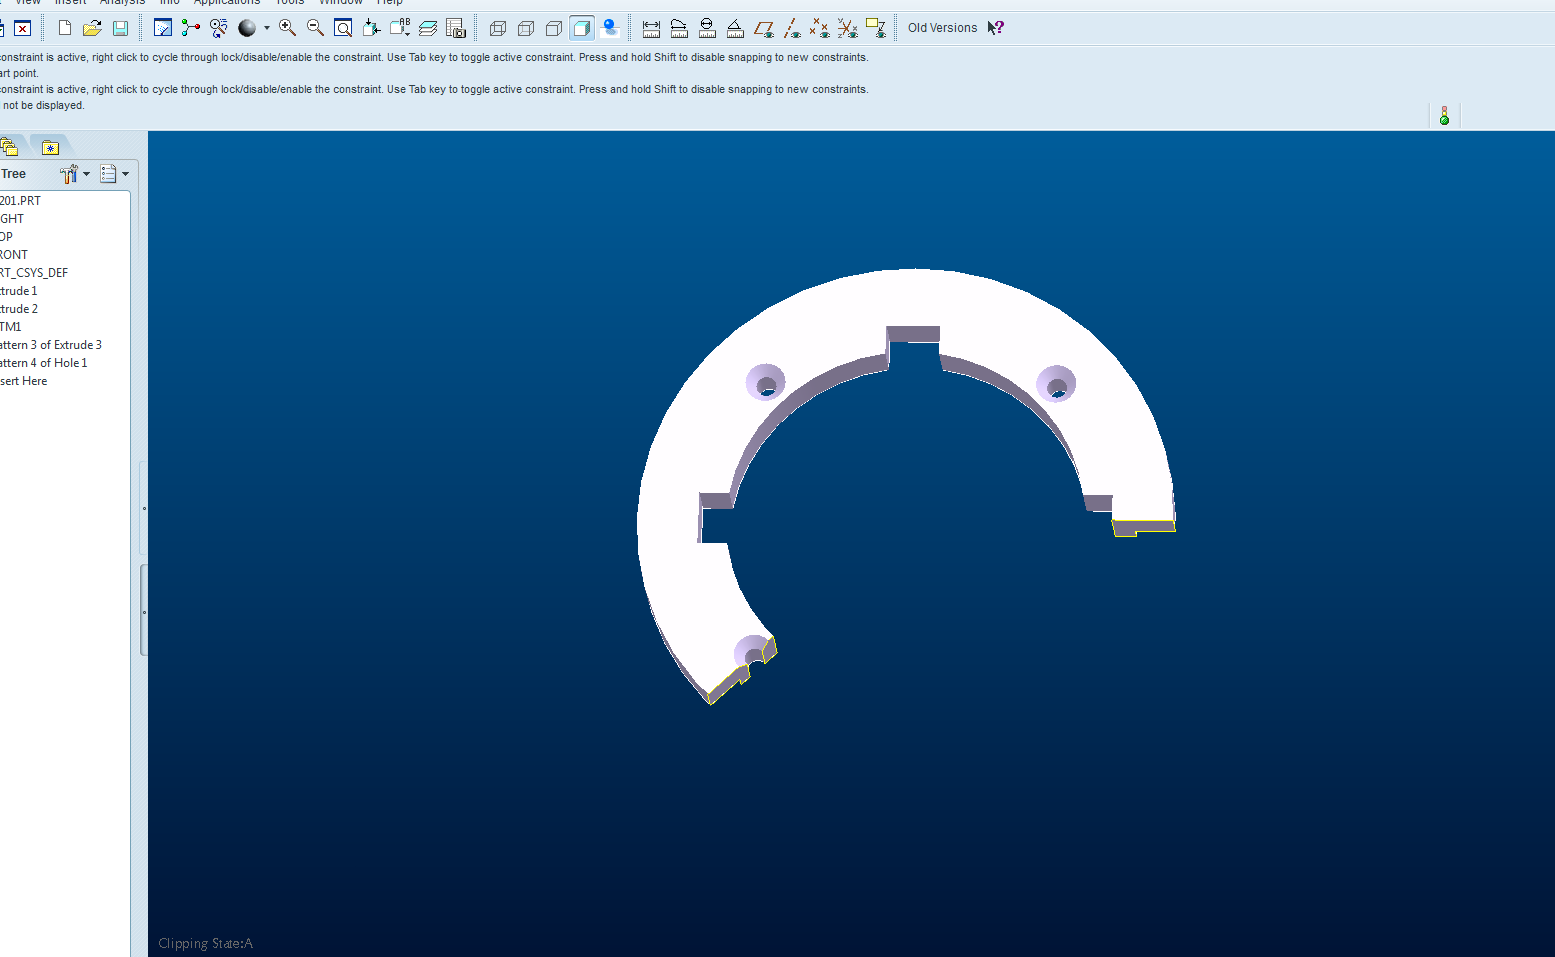The height and width of the screenshot is (957, 1555).
Task: Open the Applications menu
Action: click(x=227, y=2)
